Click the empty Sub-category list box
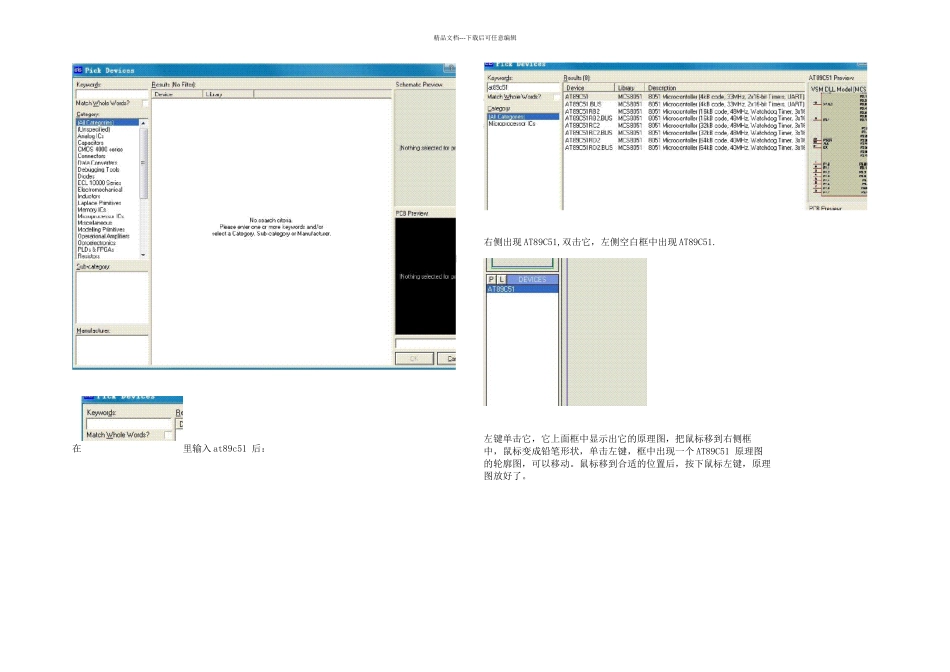This screenshot has height=672, width=950. tap(112, 297)
